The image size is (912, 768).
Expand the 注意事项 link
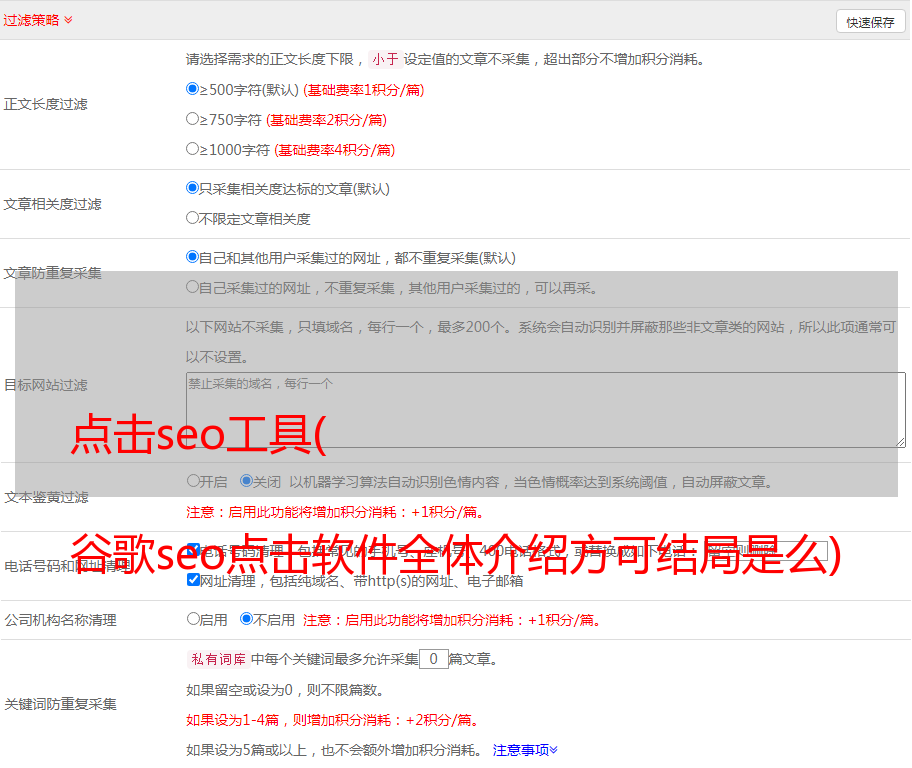click(x=525, y=750)
